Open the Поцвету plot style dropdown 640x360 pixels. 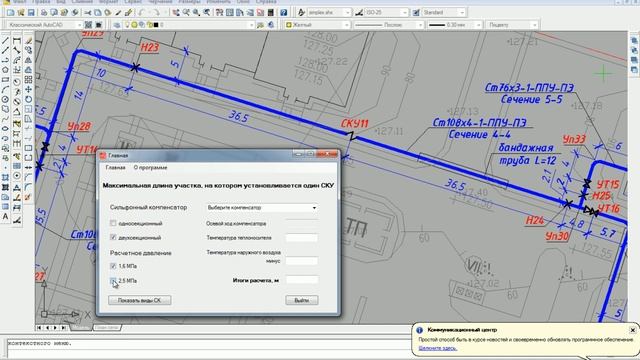coord(511,25)
